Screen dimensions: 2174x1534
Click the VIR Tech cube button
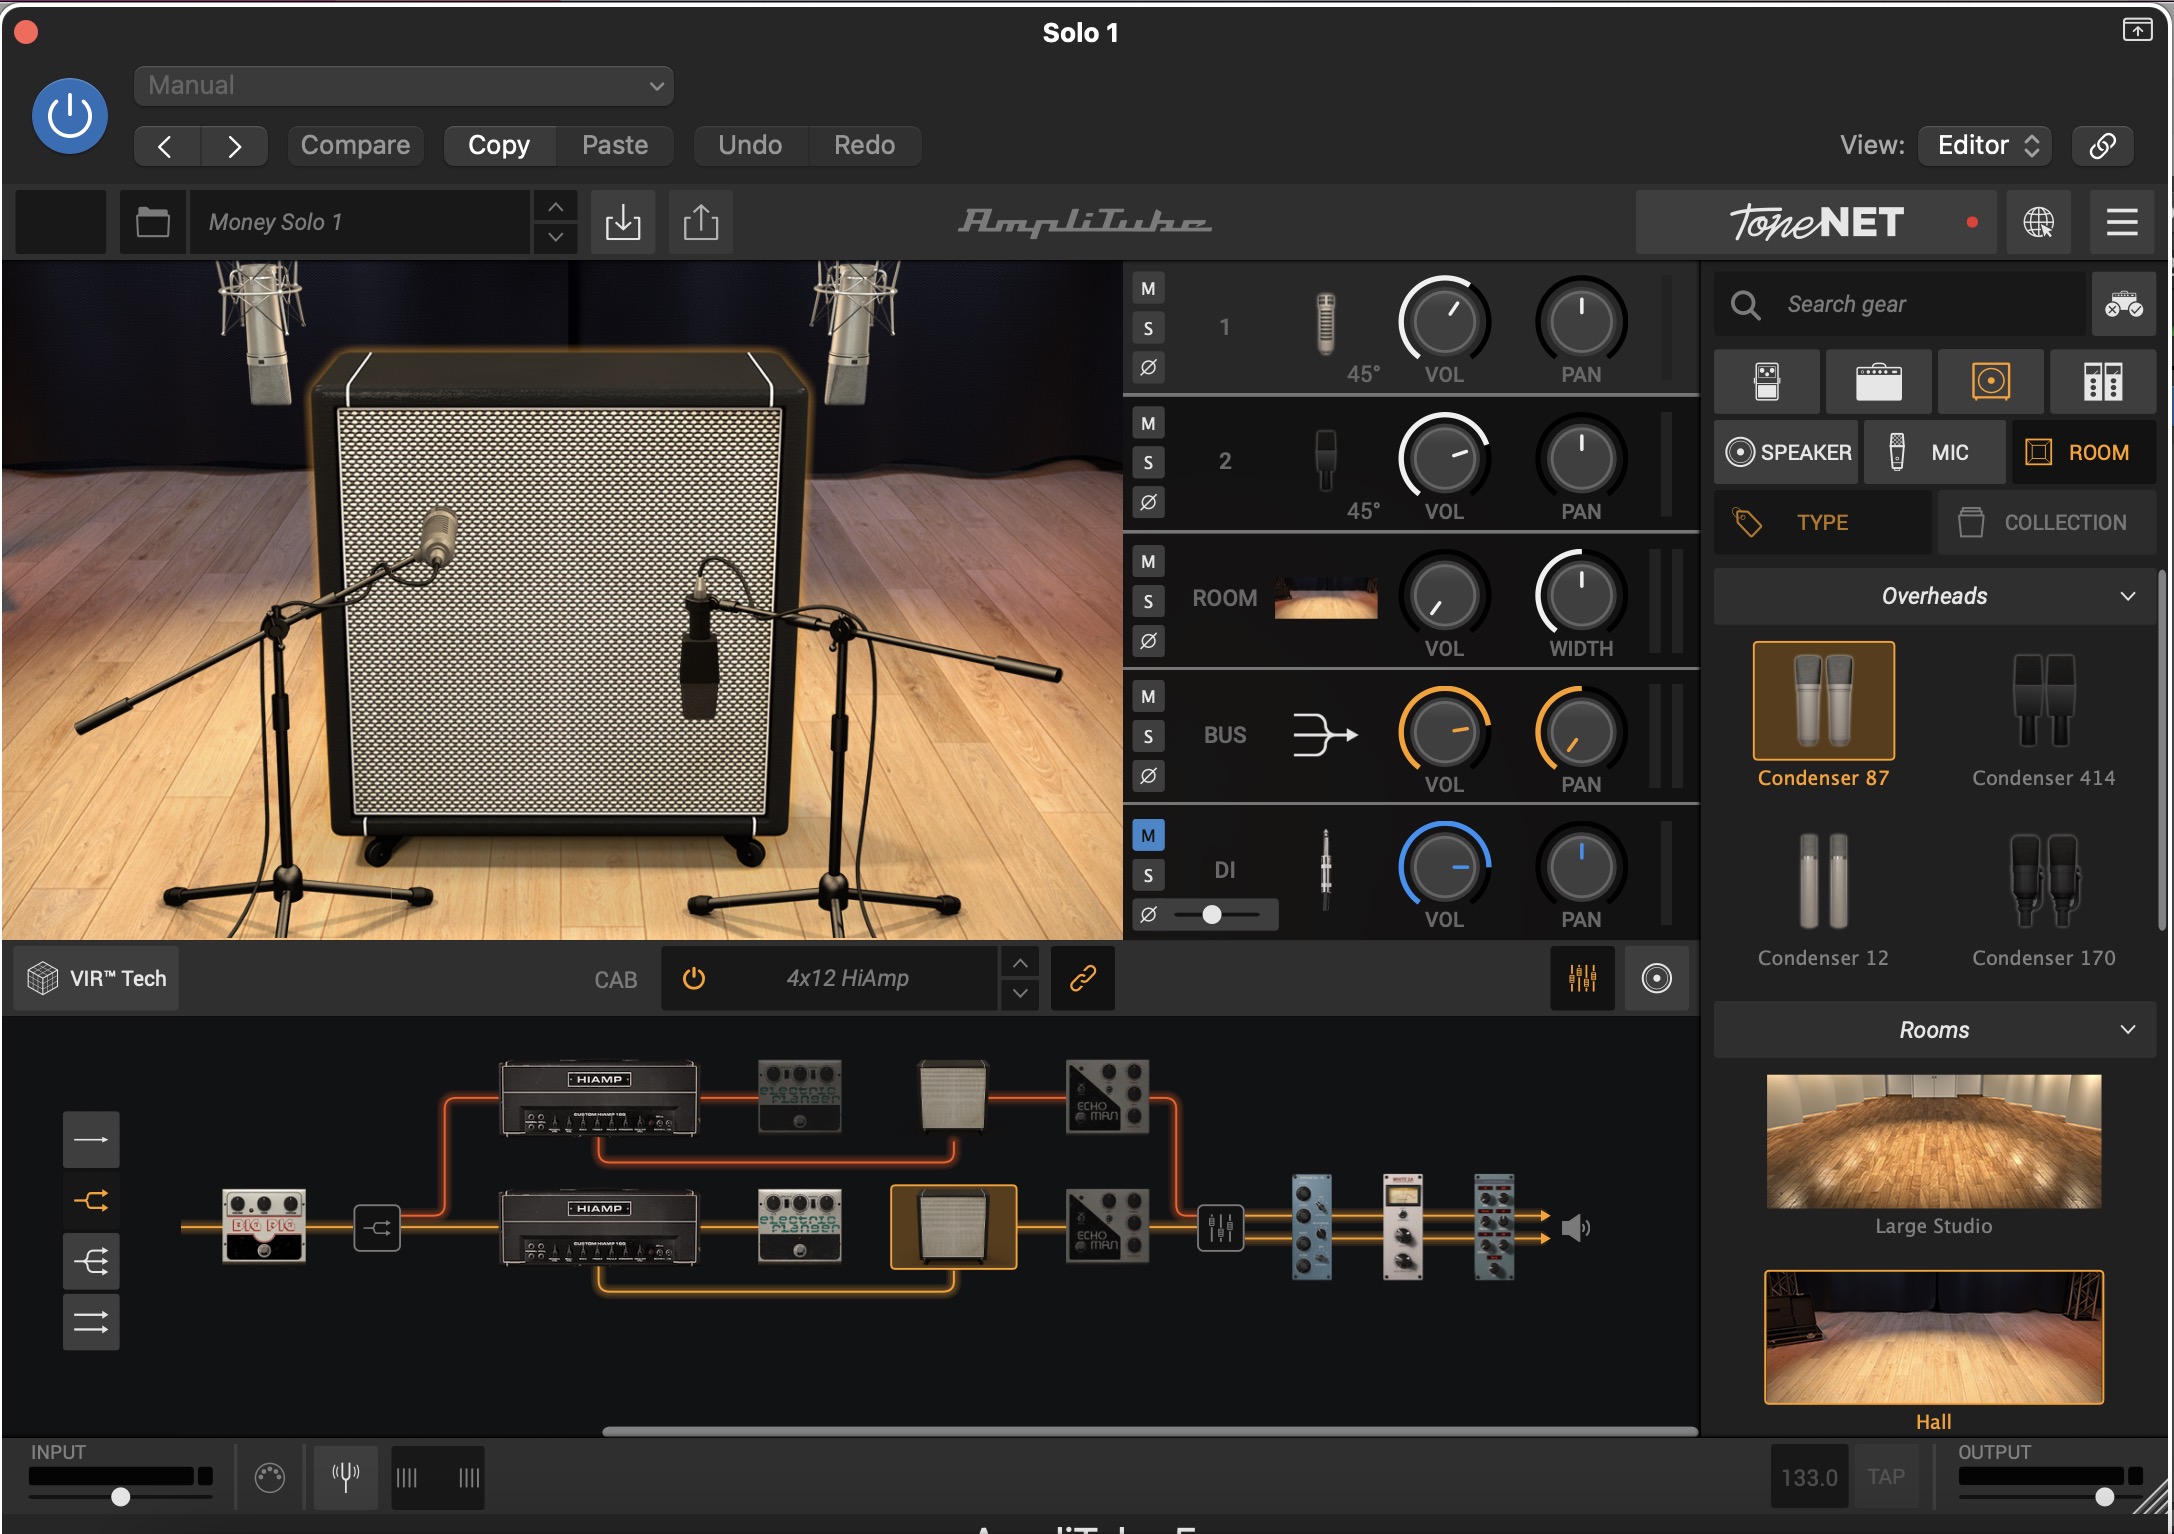96,978
